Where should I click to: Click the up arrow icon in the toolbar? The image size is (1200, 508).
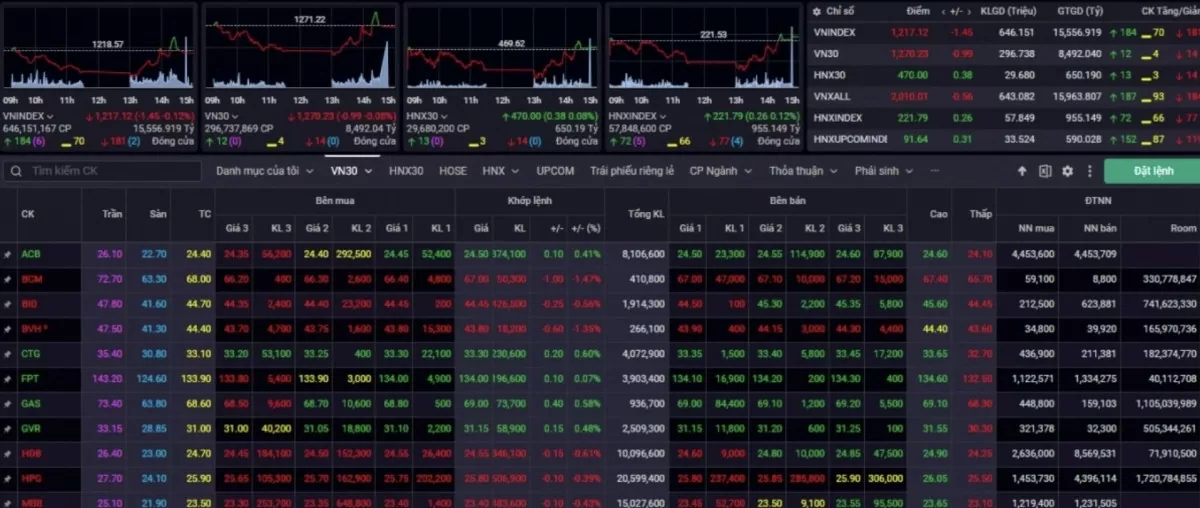[x=1022, y=171]
